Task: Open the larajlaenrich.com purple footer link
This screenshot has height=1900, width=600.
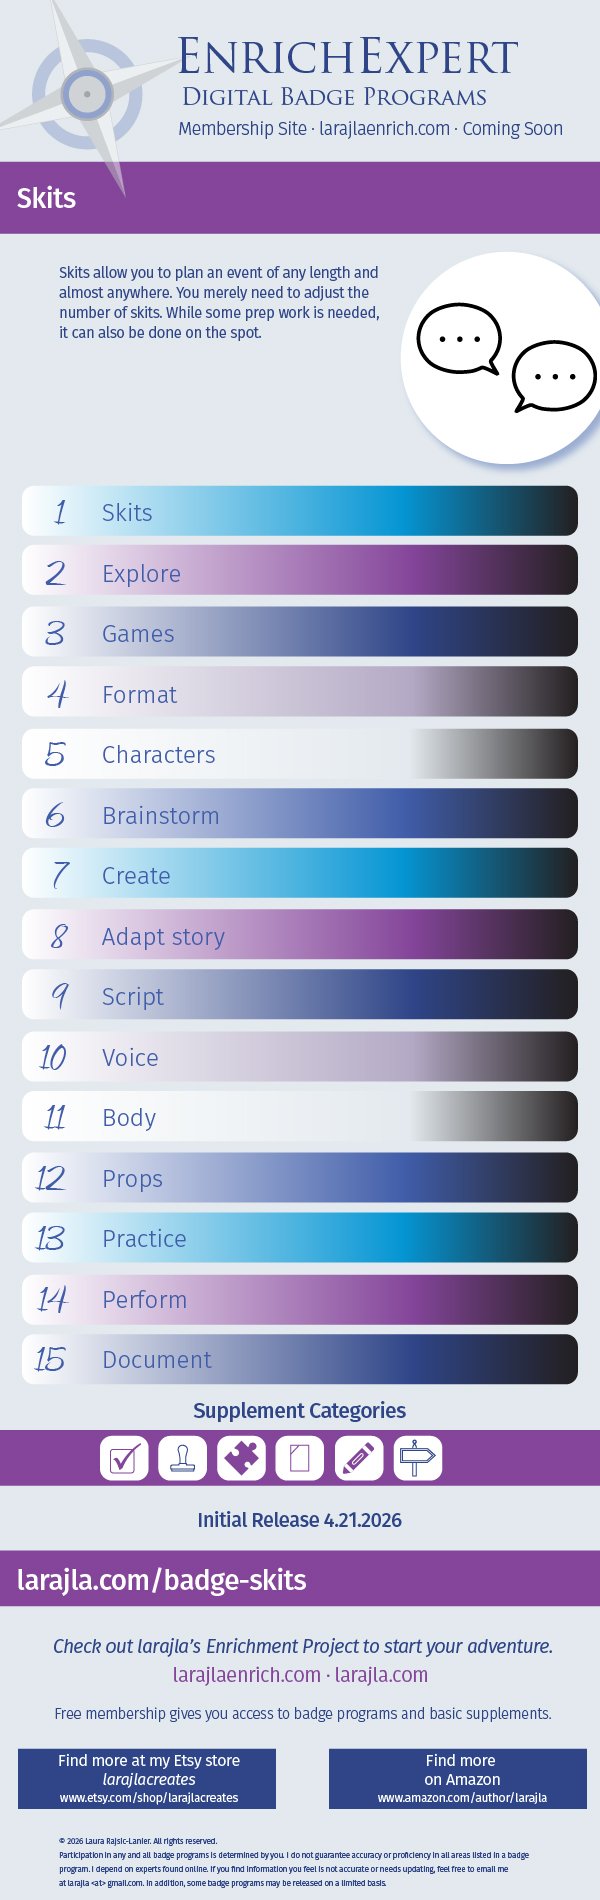Action: (246, 1675)
